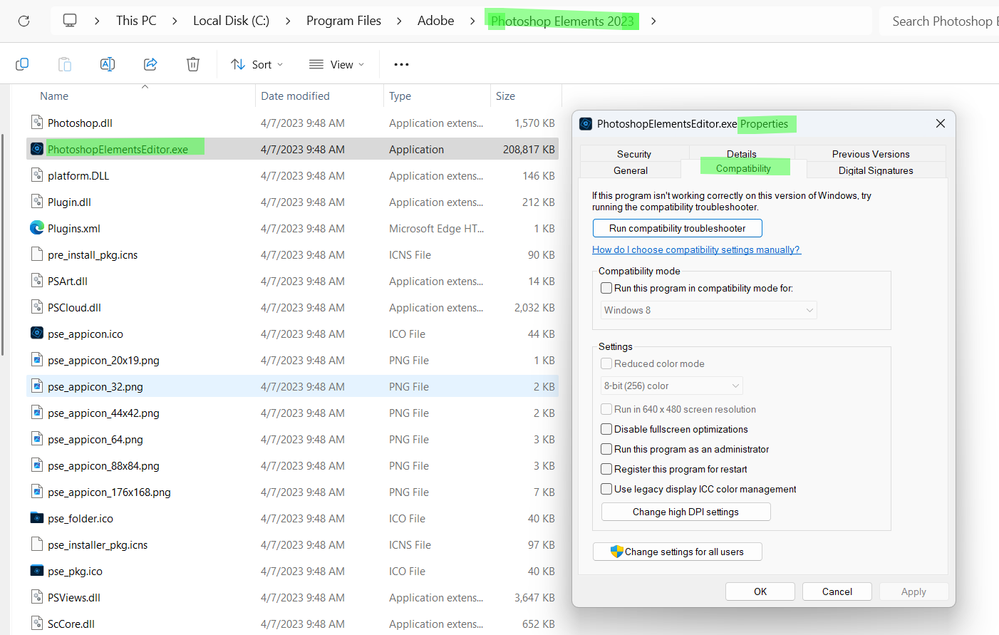Click the Photoshop.dll file icon
999x635 pixels.
(x=37, y=122)
